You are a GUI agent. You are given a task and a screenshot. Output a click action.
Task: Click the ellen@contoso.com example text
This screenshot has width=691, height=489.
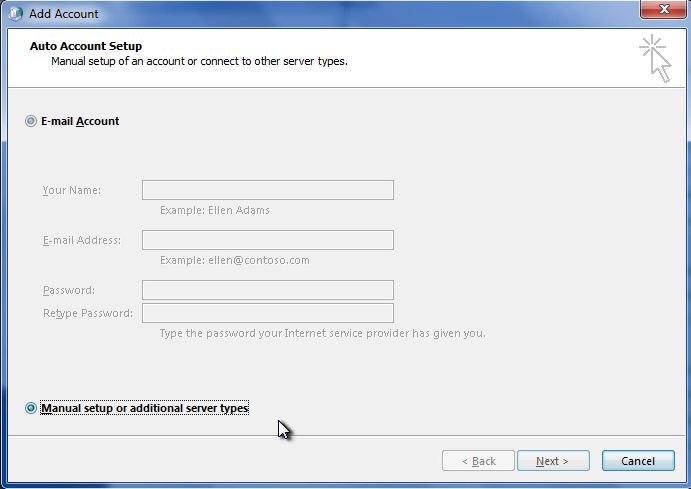click(234, 260)
